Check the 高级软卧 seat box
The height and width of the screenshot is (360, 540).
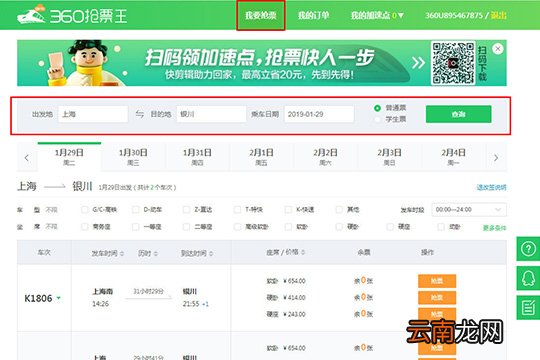pyautogui.click(x=237, y=227)
